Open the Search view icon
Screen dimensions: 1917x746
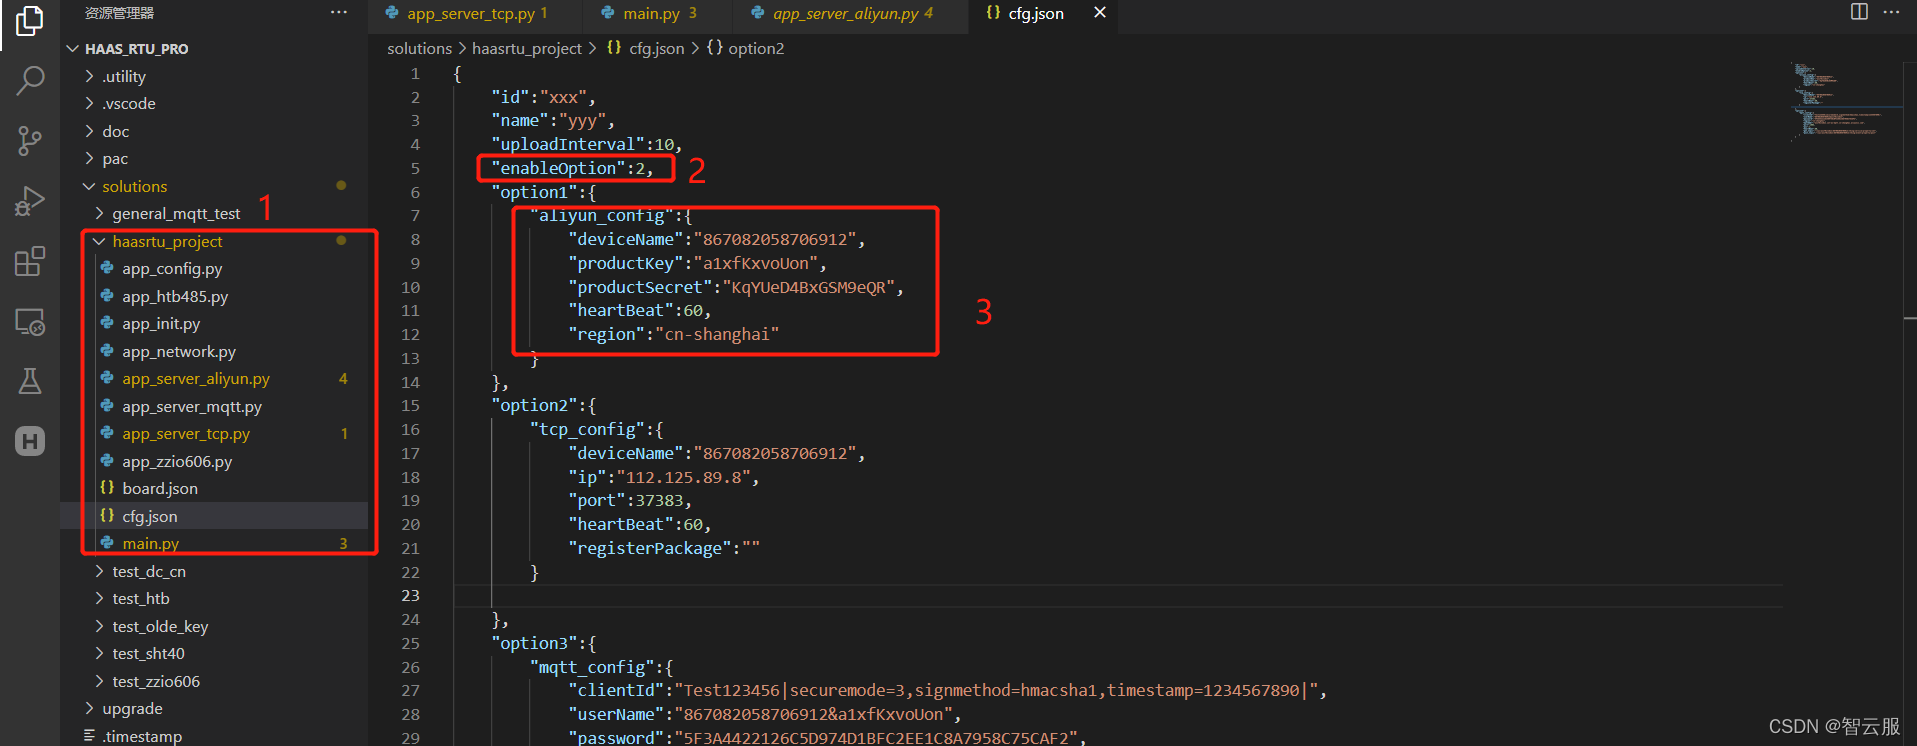pyautogui.click(x=30, y=80)
